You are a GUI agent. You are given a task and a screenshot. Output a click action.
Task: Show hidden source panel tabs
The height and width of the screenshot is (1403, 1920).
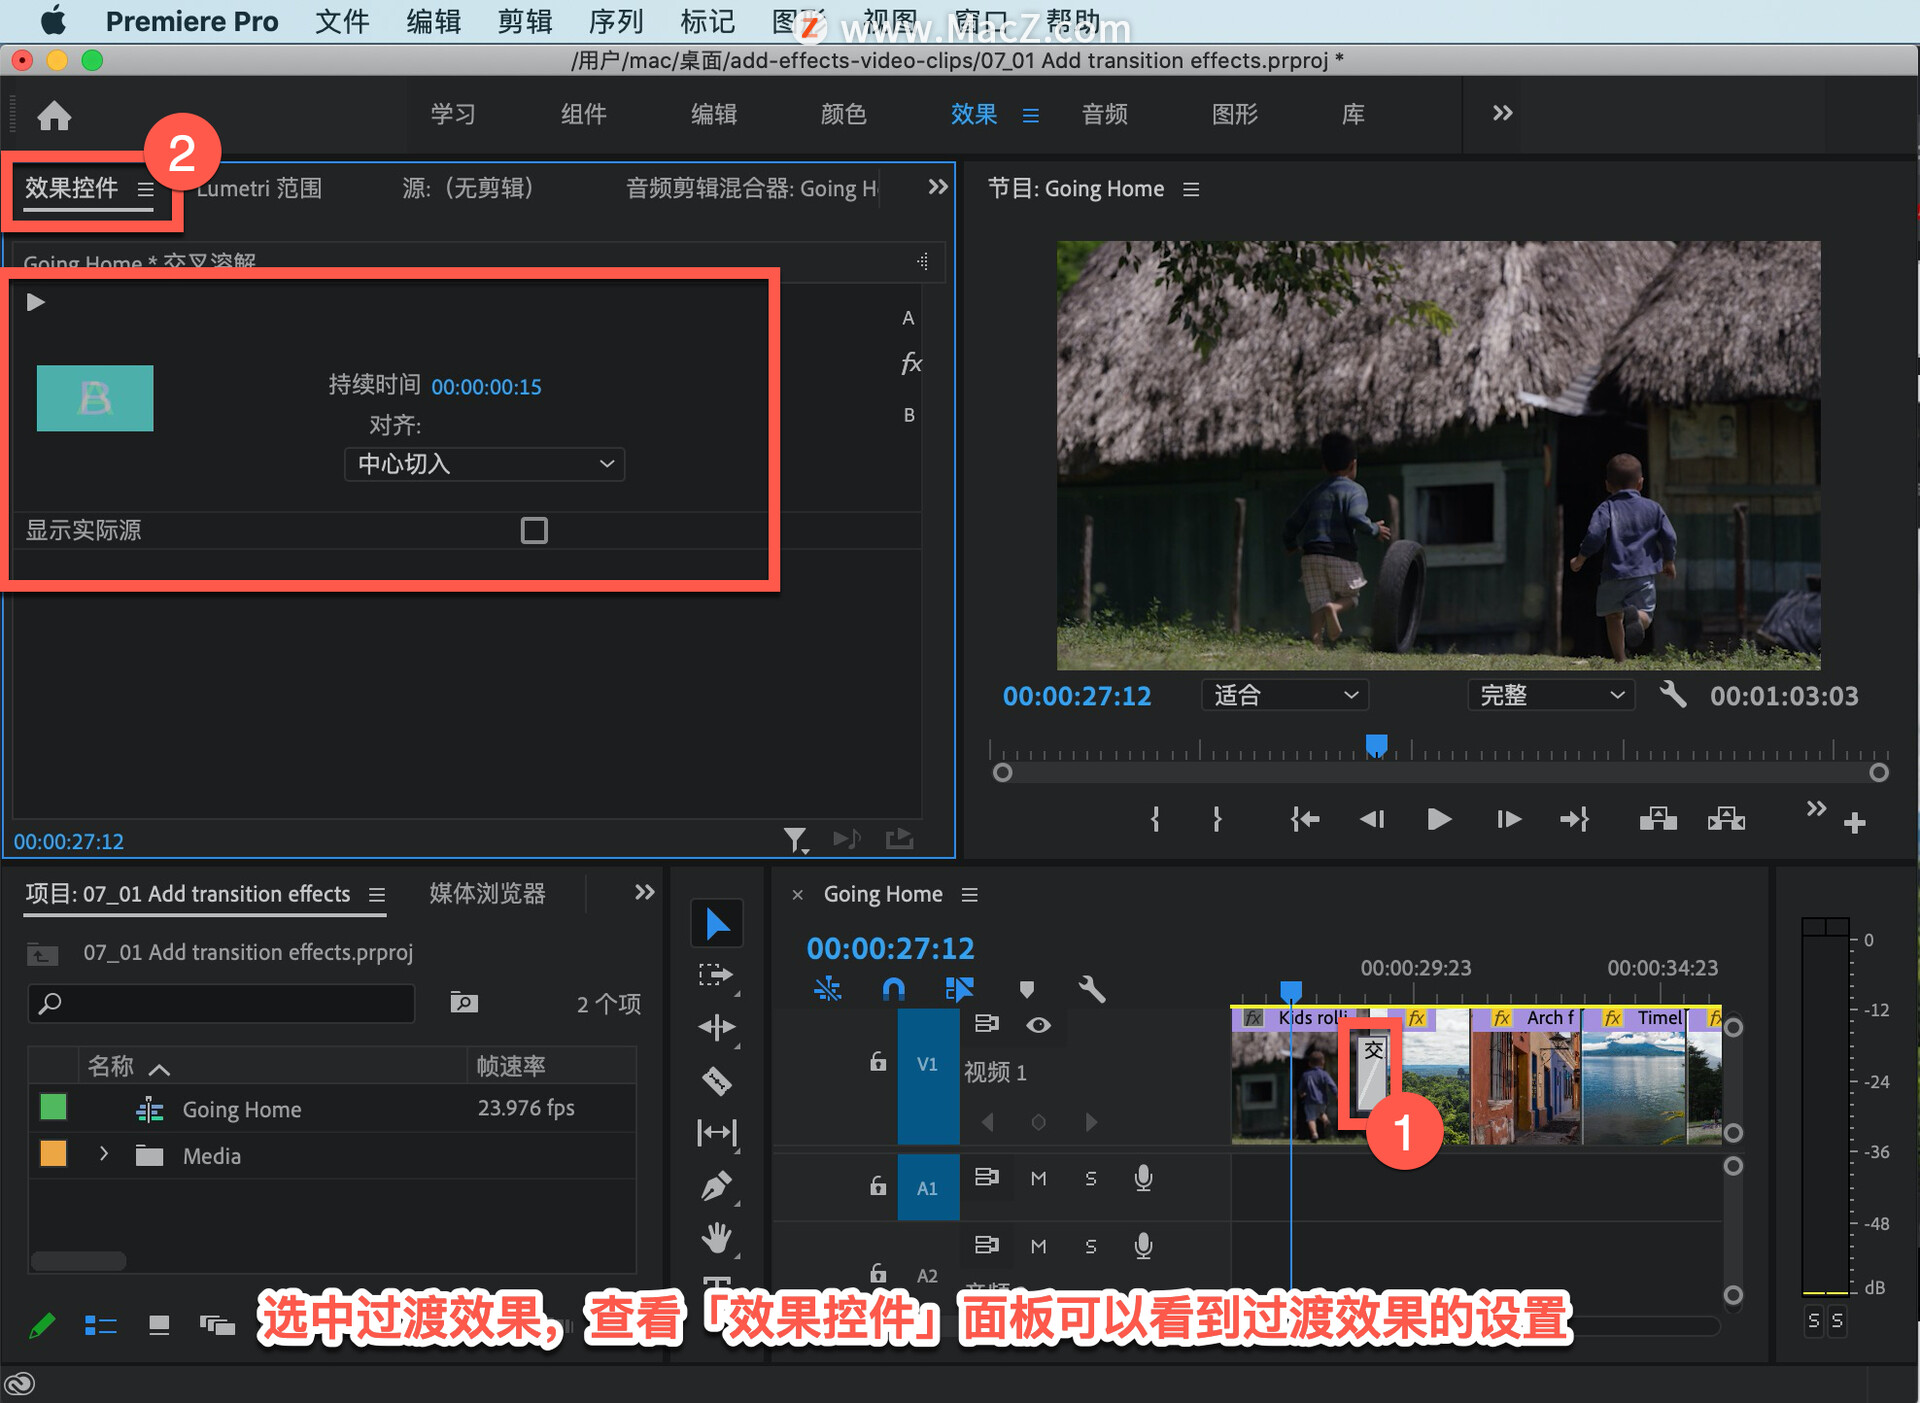tap(937, 187)
